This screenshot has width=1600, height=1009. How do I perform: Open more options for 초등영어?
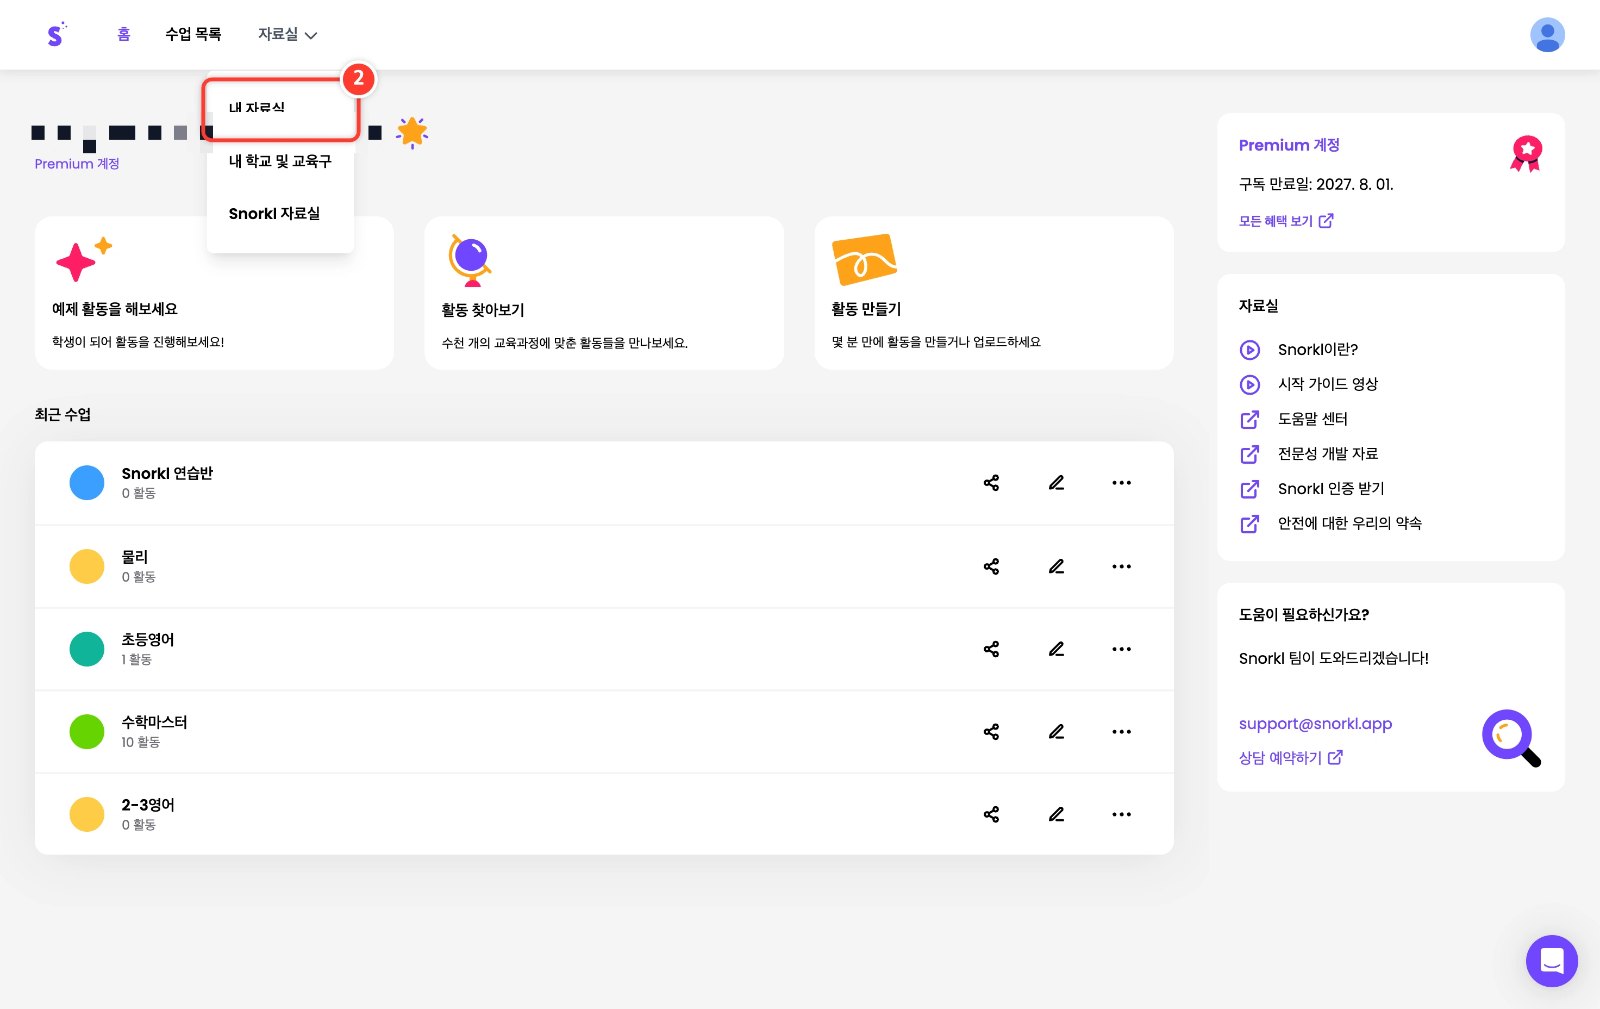[1122, 649]
